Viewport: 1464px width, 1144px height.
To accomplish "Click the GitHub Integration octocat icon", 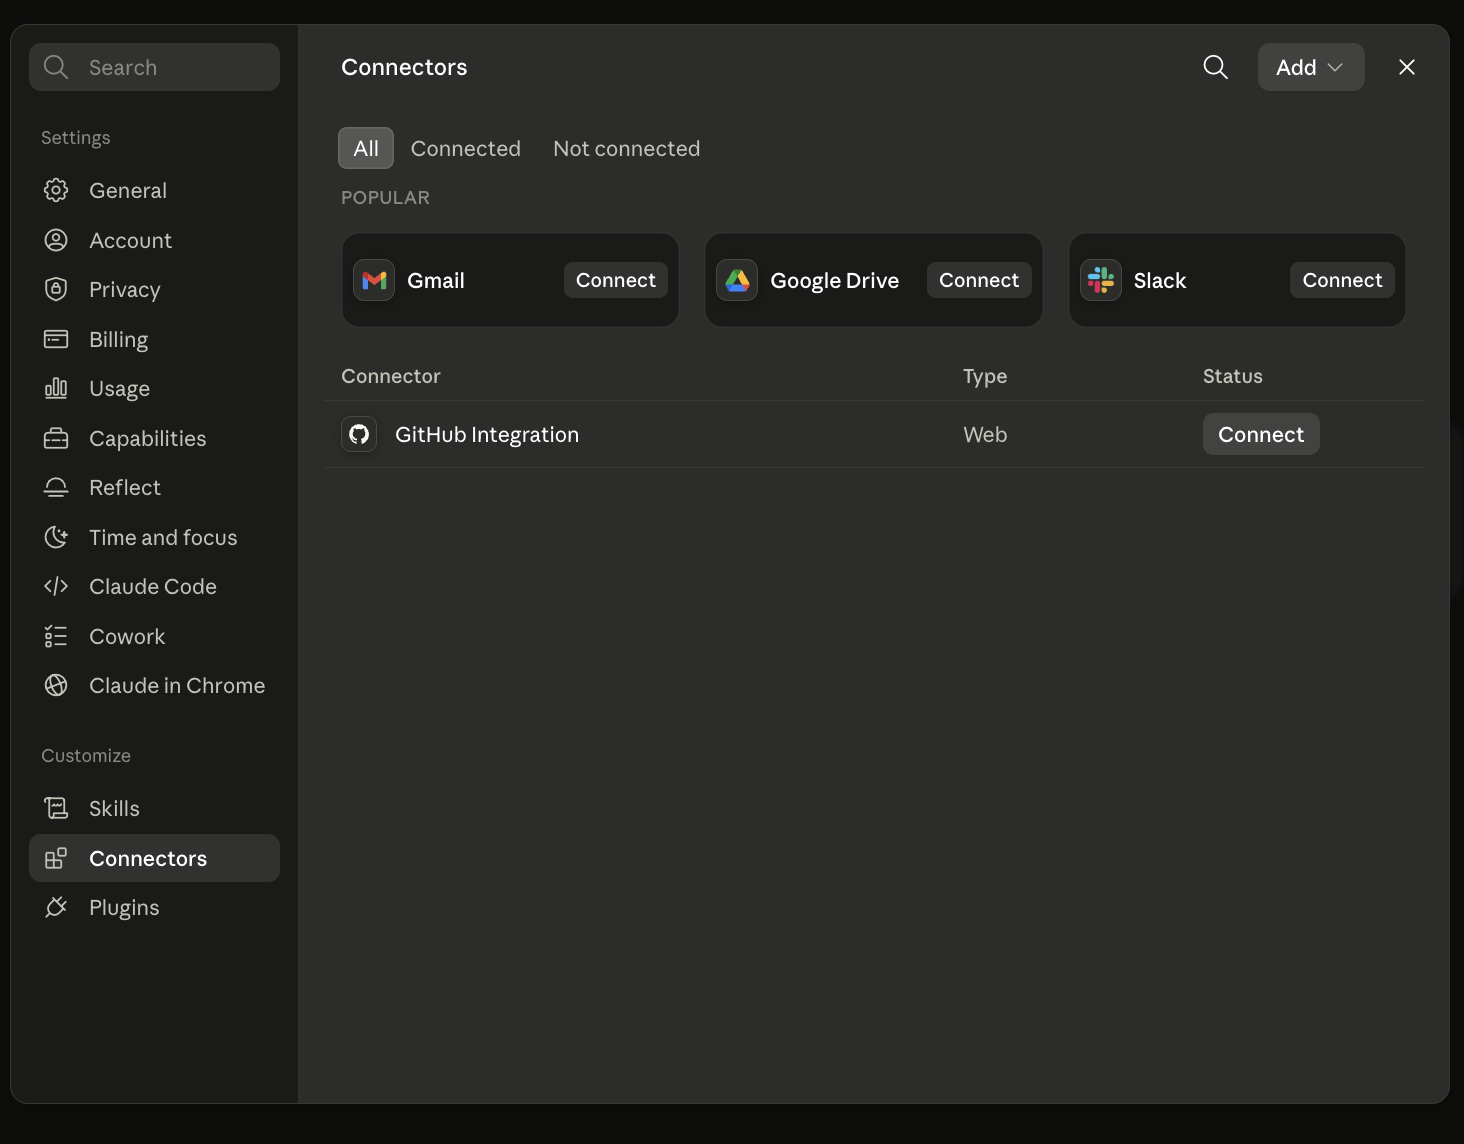I will tap(359, 434).
